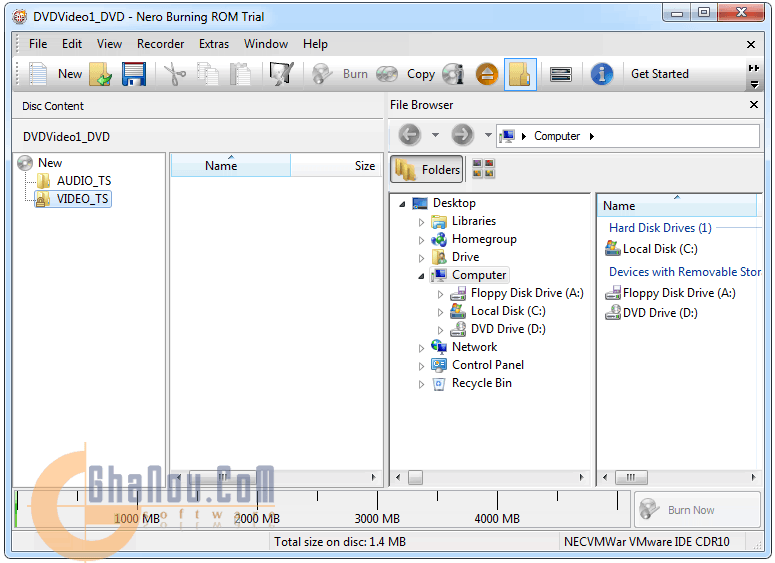Viewport: 775px width, 563px height.
Task: Create a new compilation with New icon
Action: (38, 74)
